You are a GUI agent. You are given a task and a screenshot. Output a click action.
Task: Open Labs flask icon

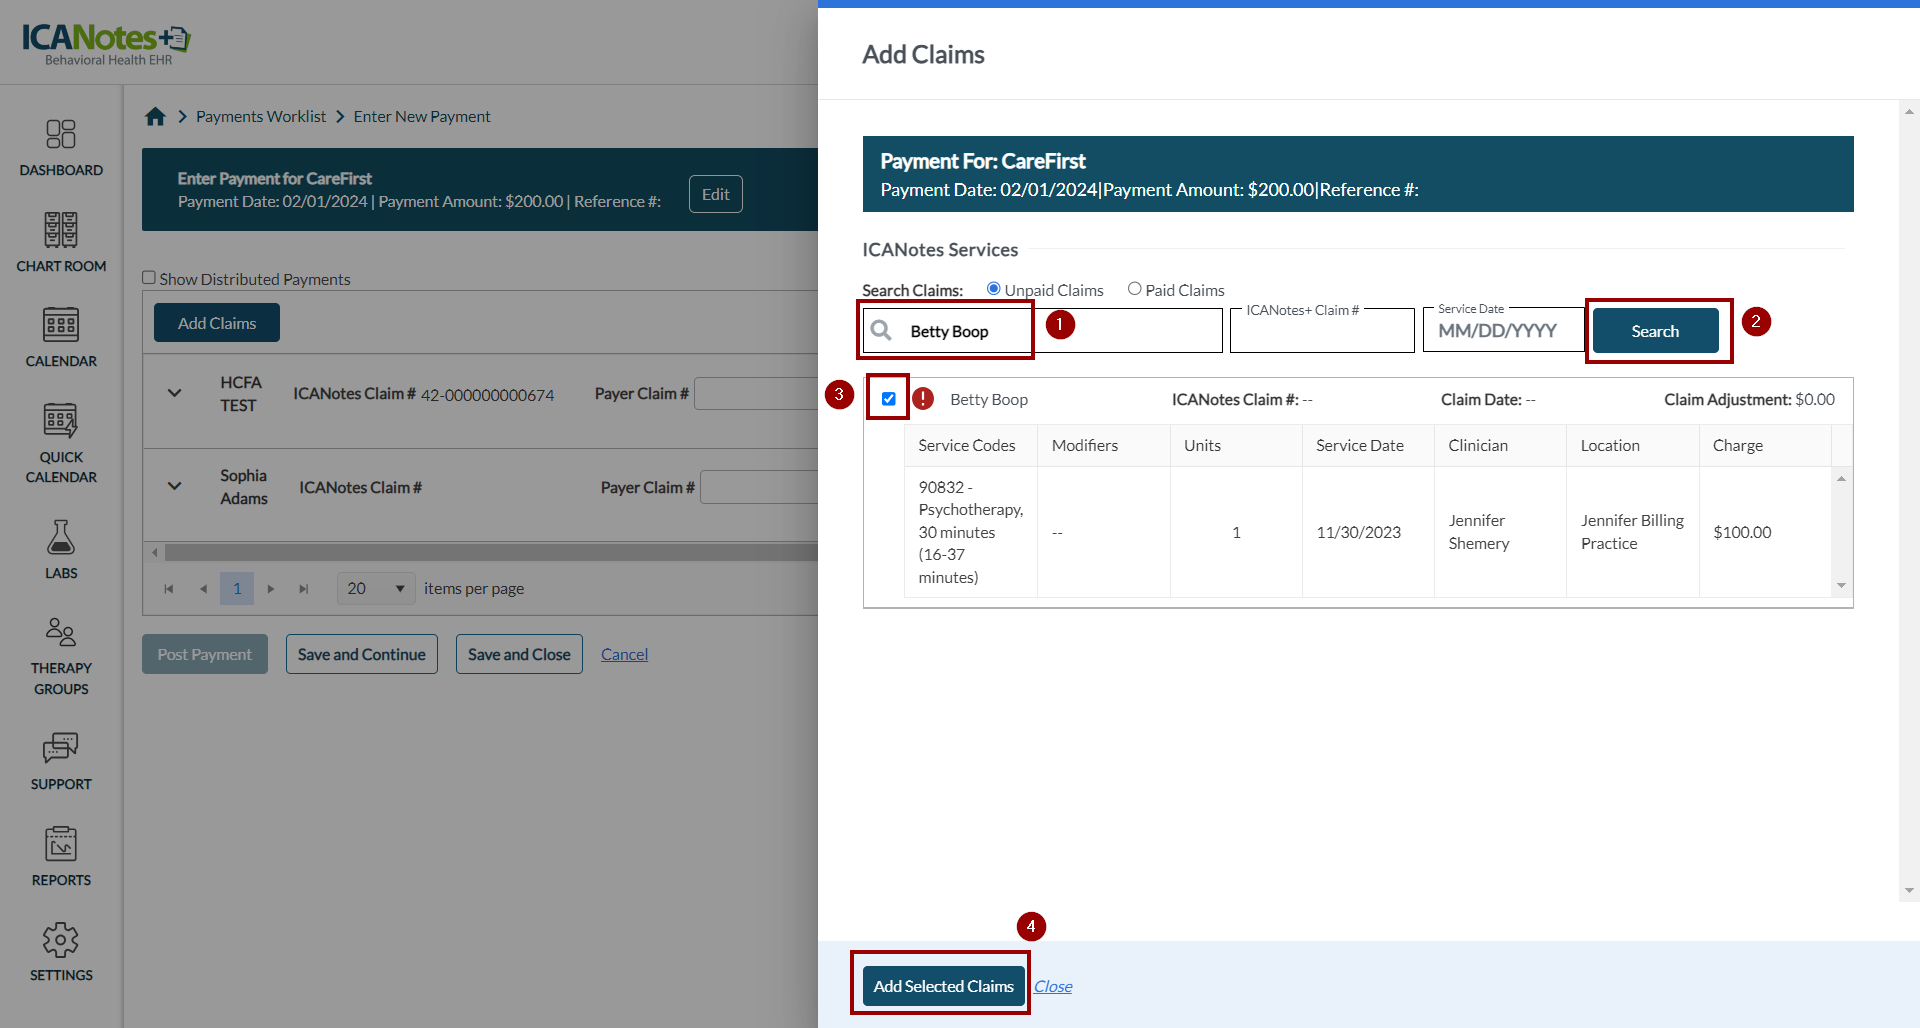pyautogui.click(x=61, y=537)
